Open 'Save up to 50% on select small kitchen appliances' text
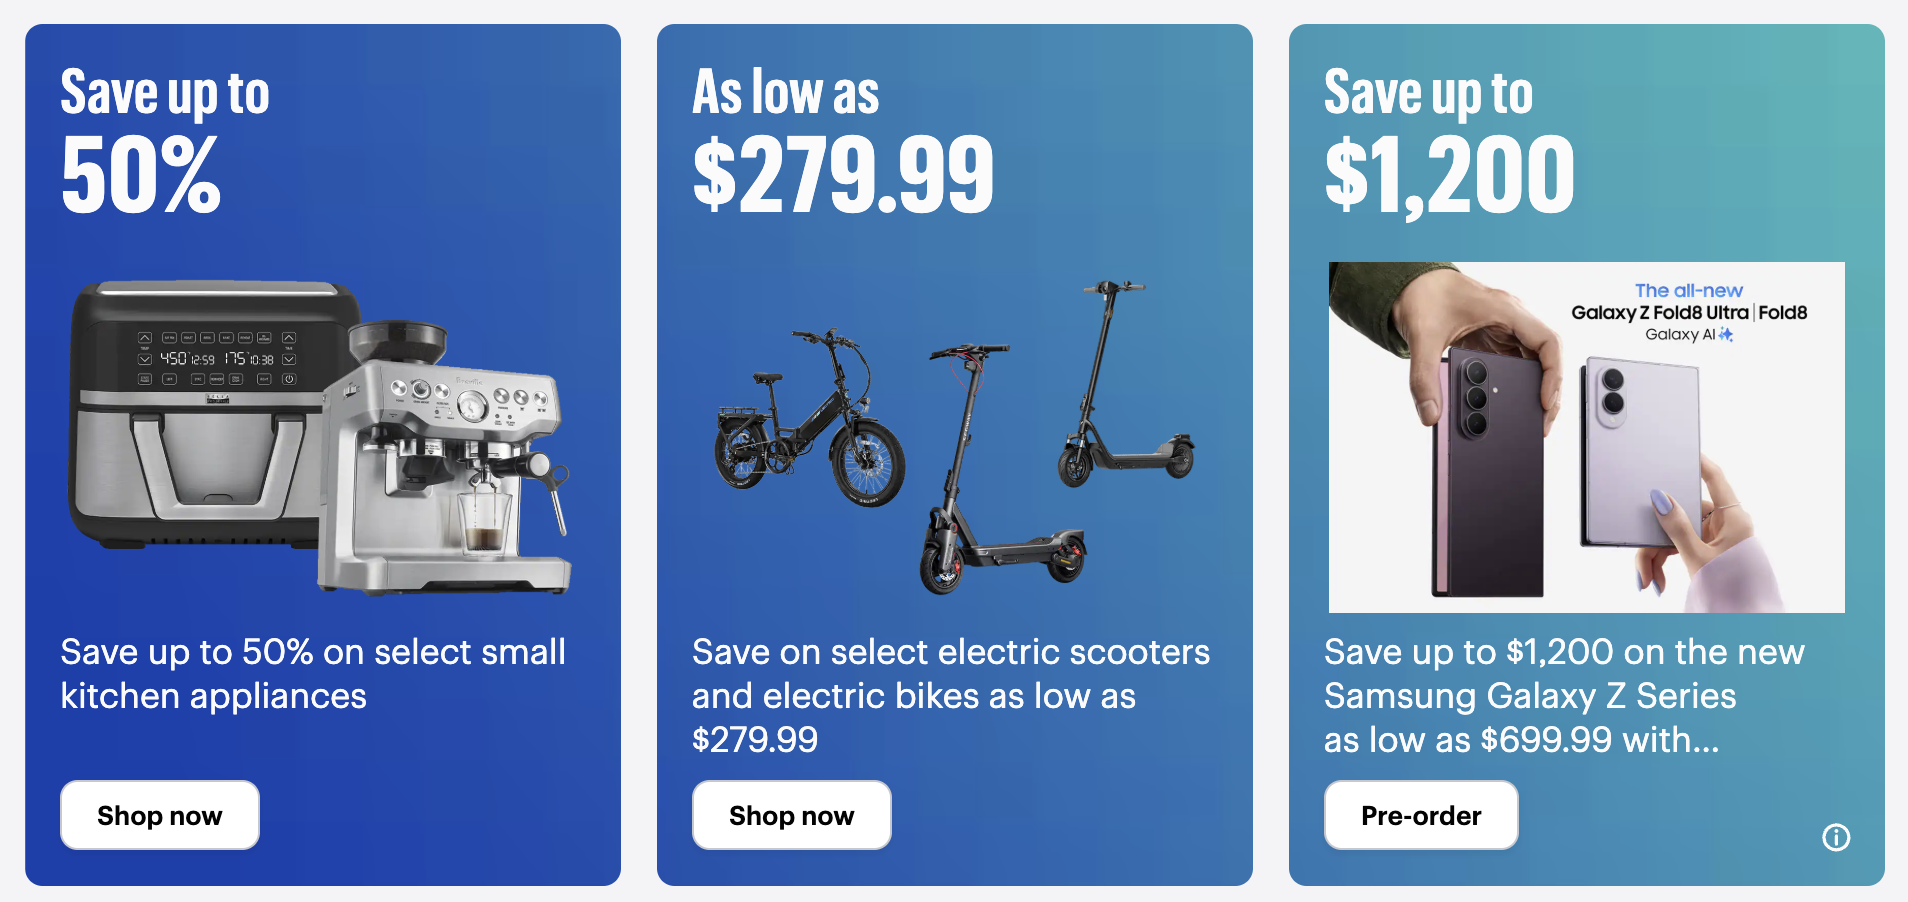This screenshot has width=1908, height=902. (313, 674)
